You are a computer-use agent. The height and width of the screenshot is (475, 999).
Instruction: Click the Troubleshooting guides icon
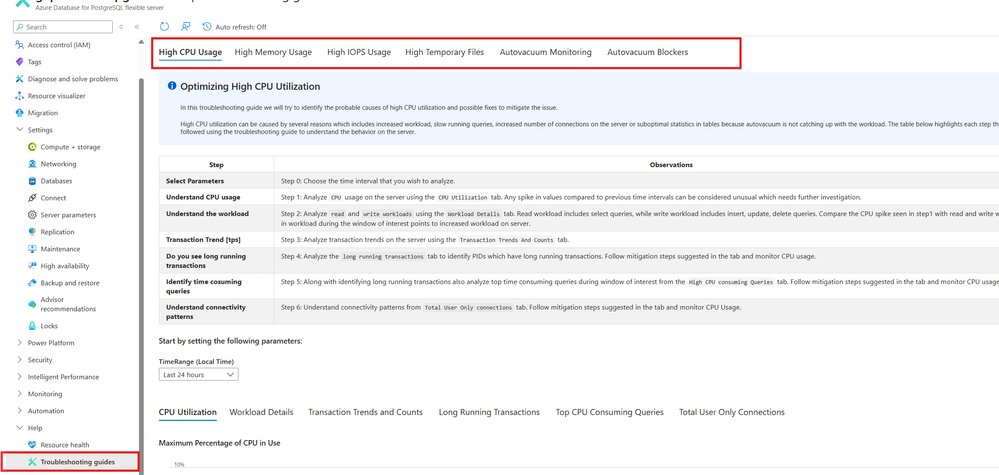pyautogui.click(x=32, y=462)
